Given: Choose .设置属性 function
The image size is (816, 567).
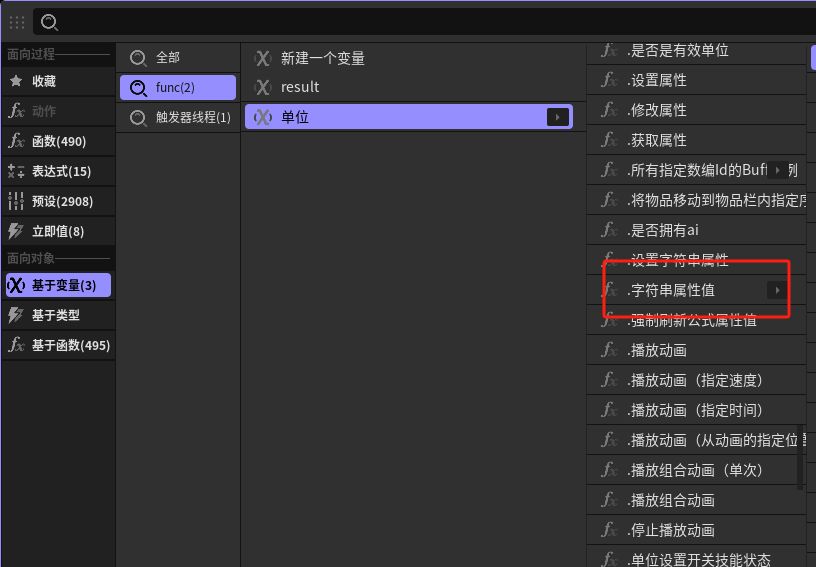Looking at the screenshot, I should coord(696,80).
